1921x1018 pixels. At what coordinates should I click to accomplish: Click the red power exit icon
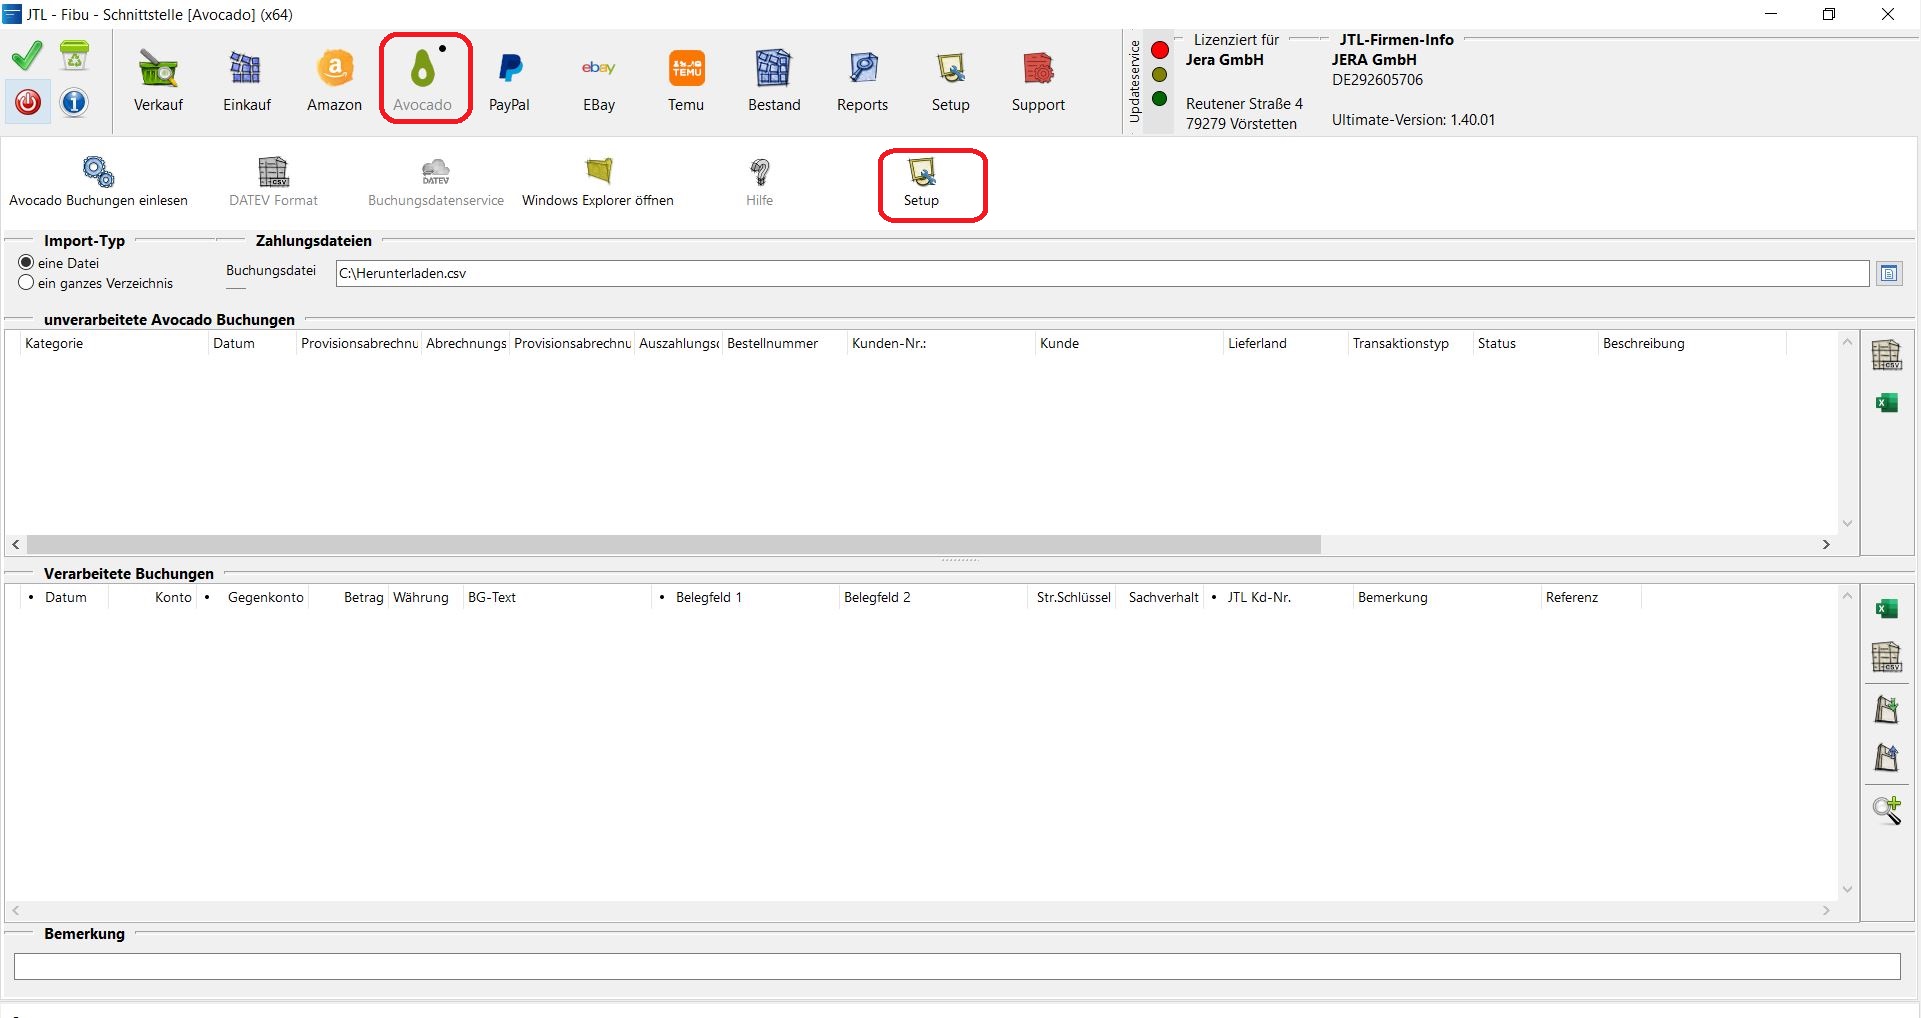[28, 102]
